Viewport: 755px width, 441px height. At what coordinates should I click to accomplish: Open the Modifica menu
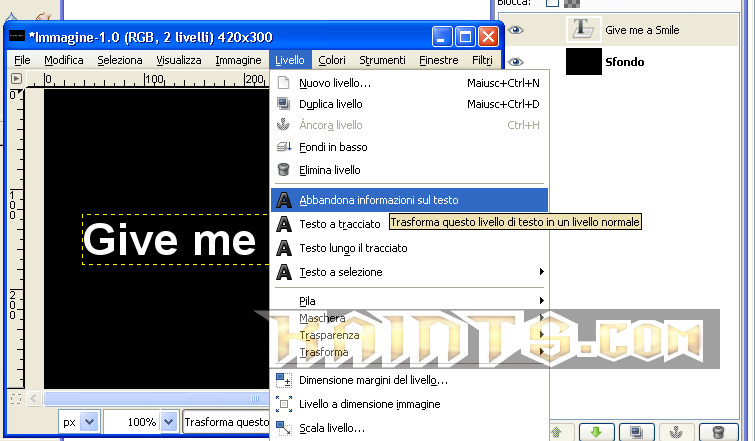(x=64, y=60)
